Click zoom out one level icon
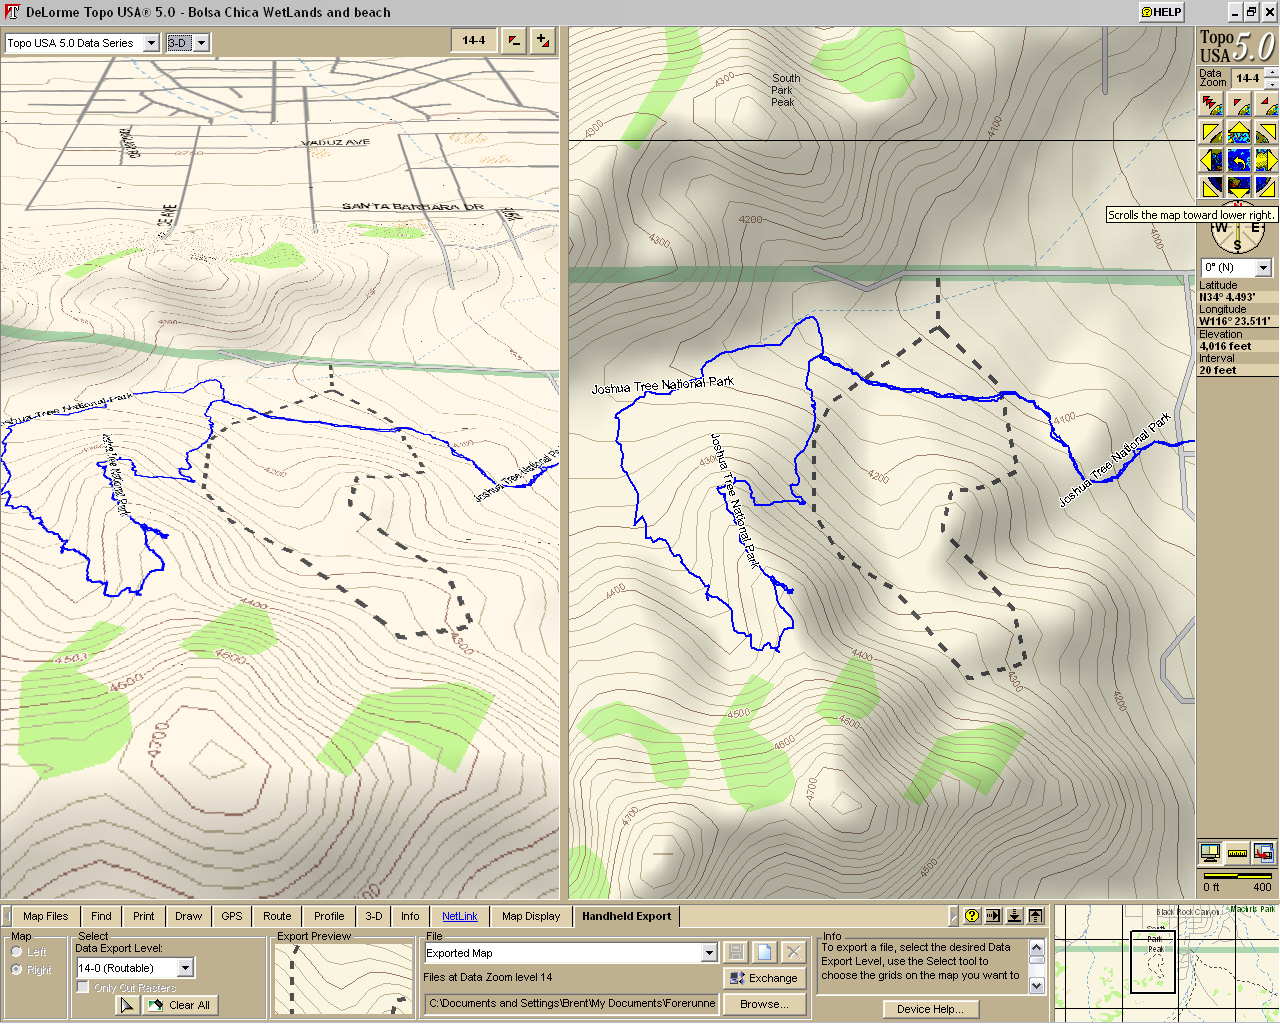Screen dimensions: 1280x1024 [x=1238, y=104]
